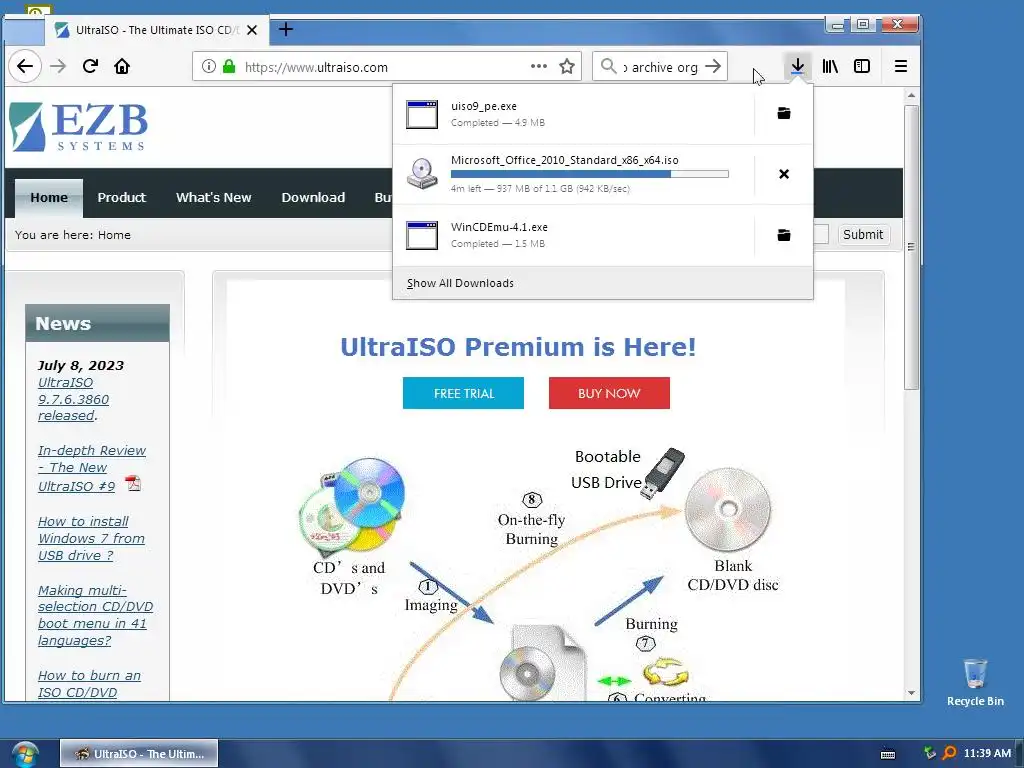Open a new browser tab

tap(285, 29)
